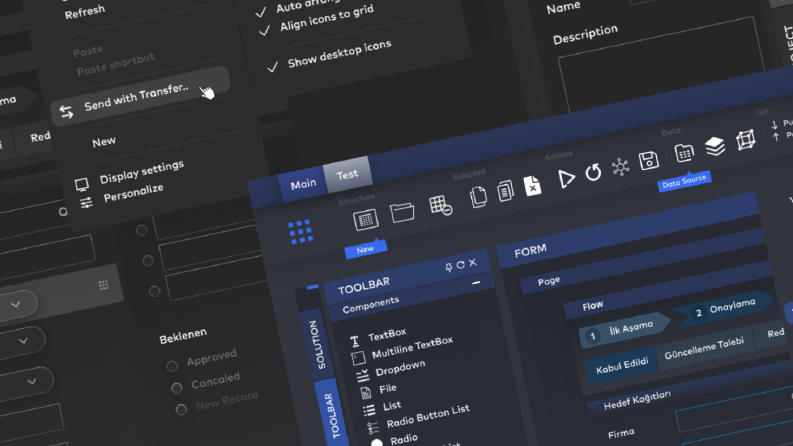The image size is (793, 446).
Task: Open the New submenu in context menu
Action: (104, 143)
